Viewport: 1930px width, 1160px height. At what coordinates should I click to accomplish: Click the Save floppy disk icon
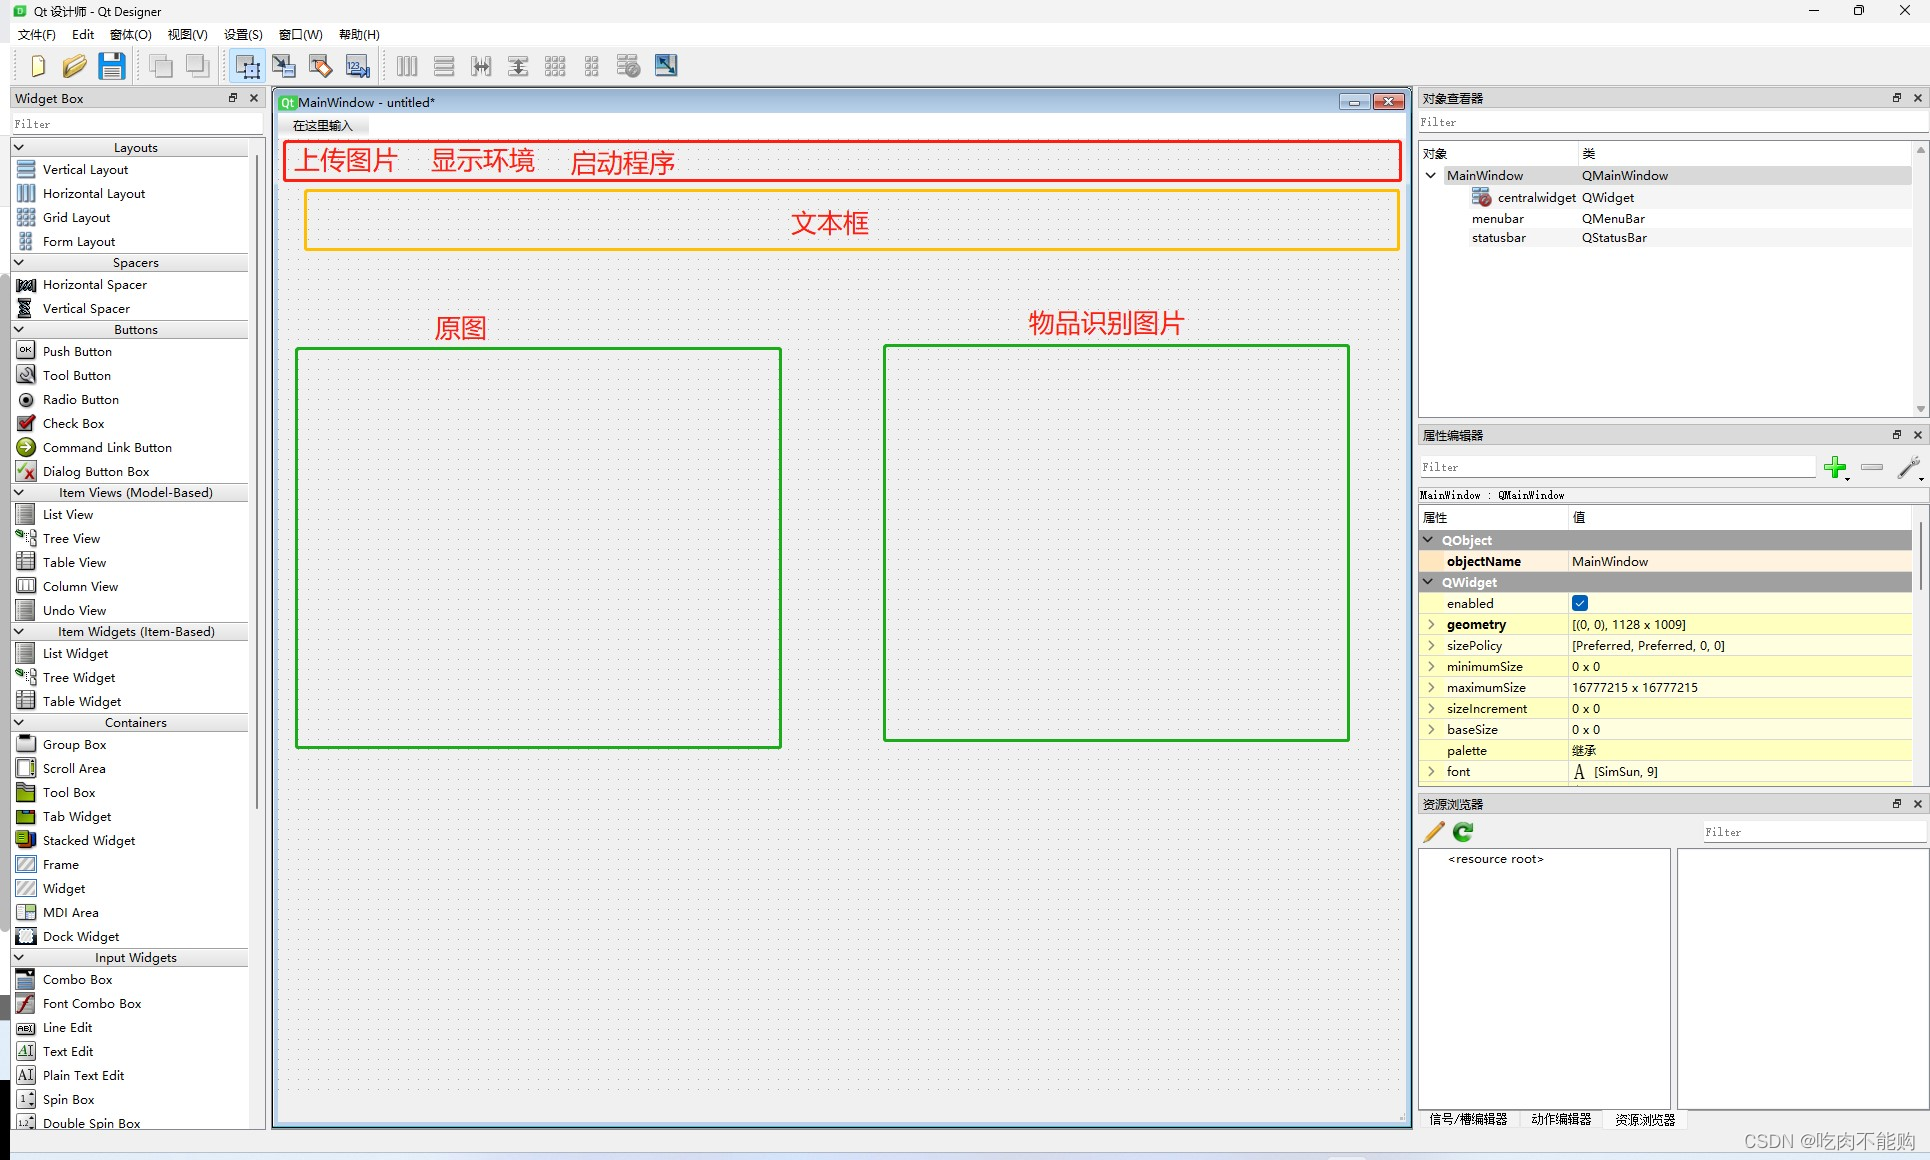pos(111,66)
